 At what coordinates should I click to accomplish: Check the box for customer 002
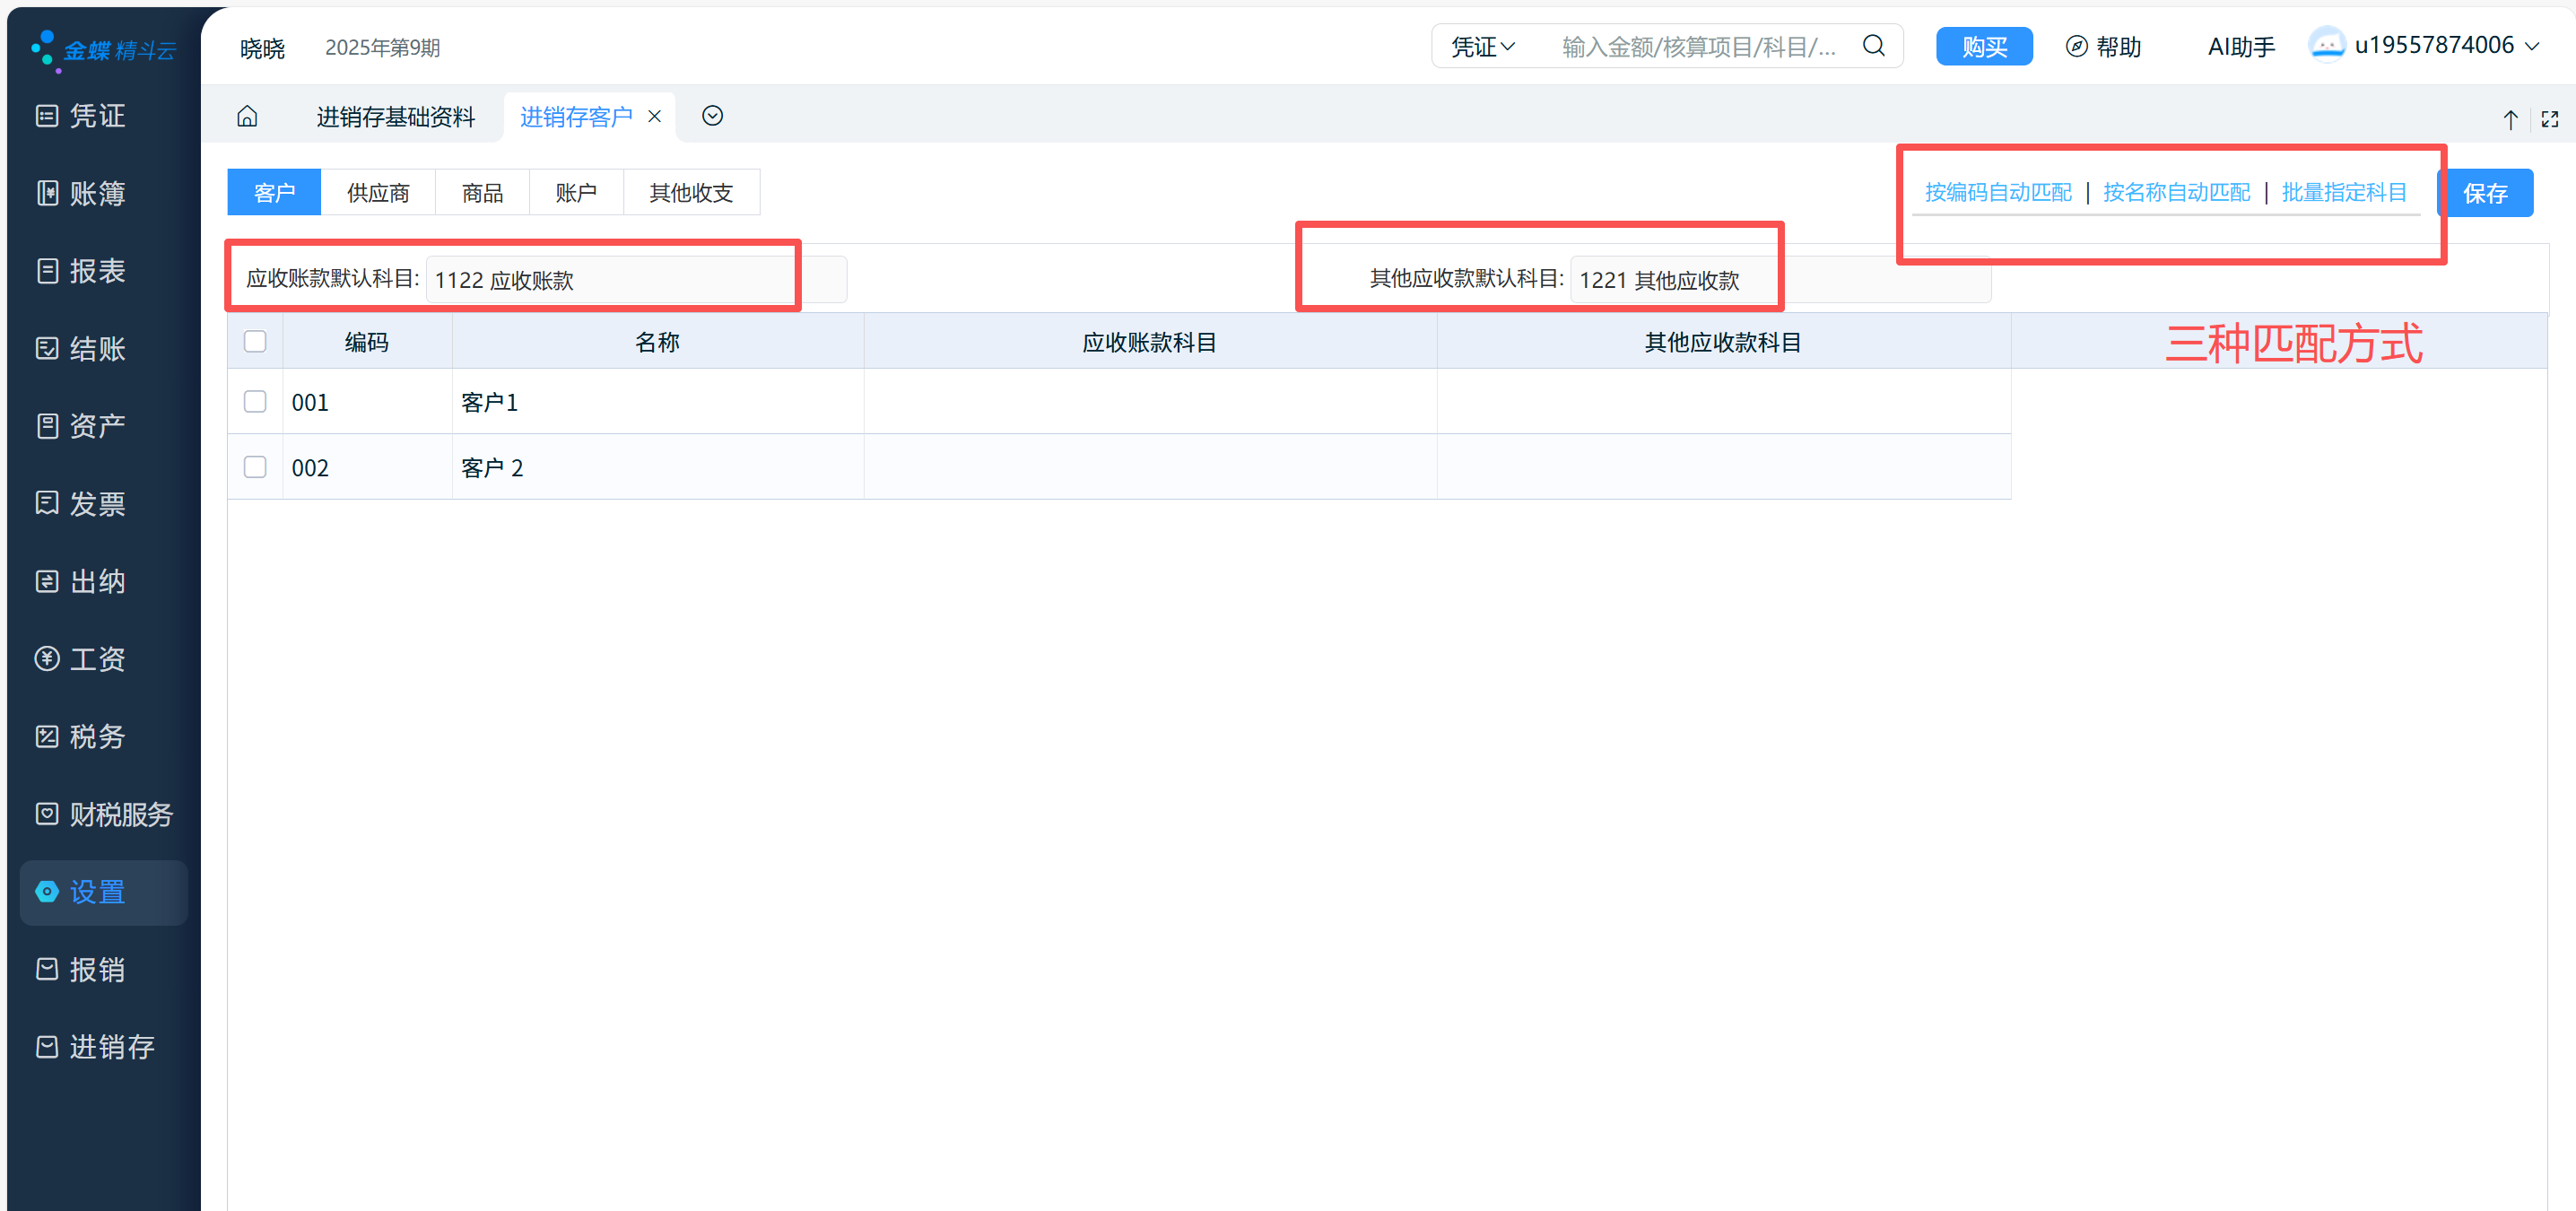[x=255, y=467]
